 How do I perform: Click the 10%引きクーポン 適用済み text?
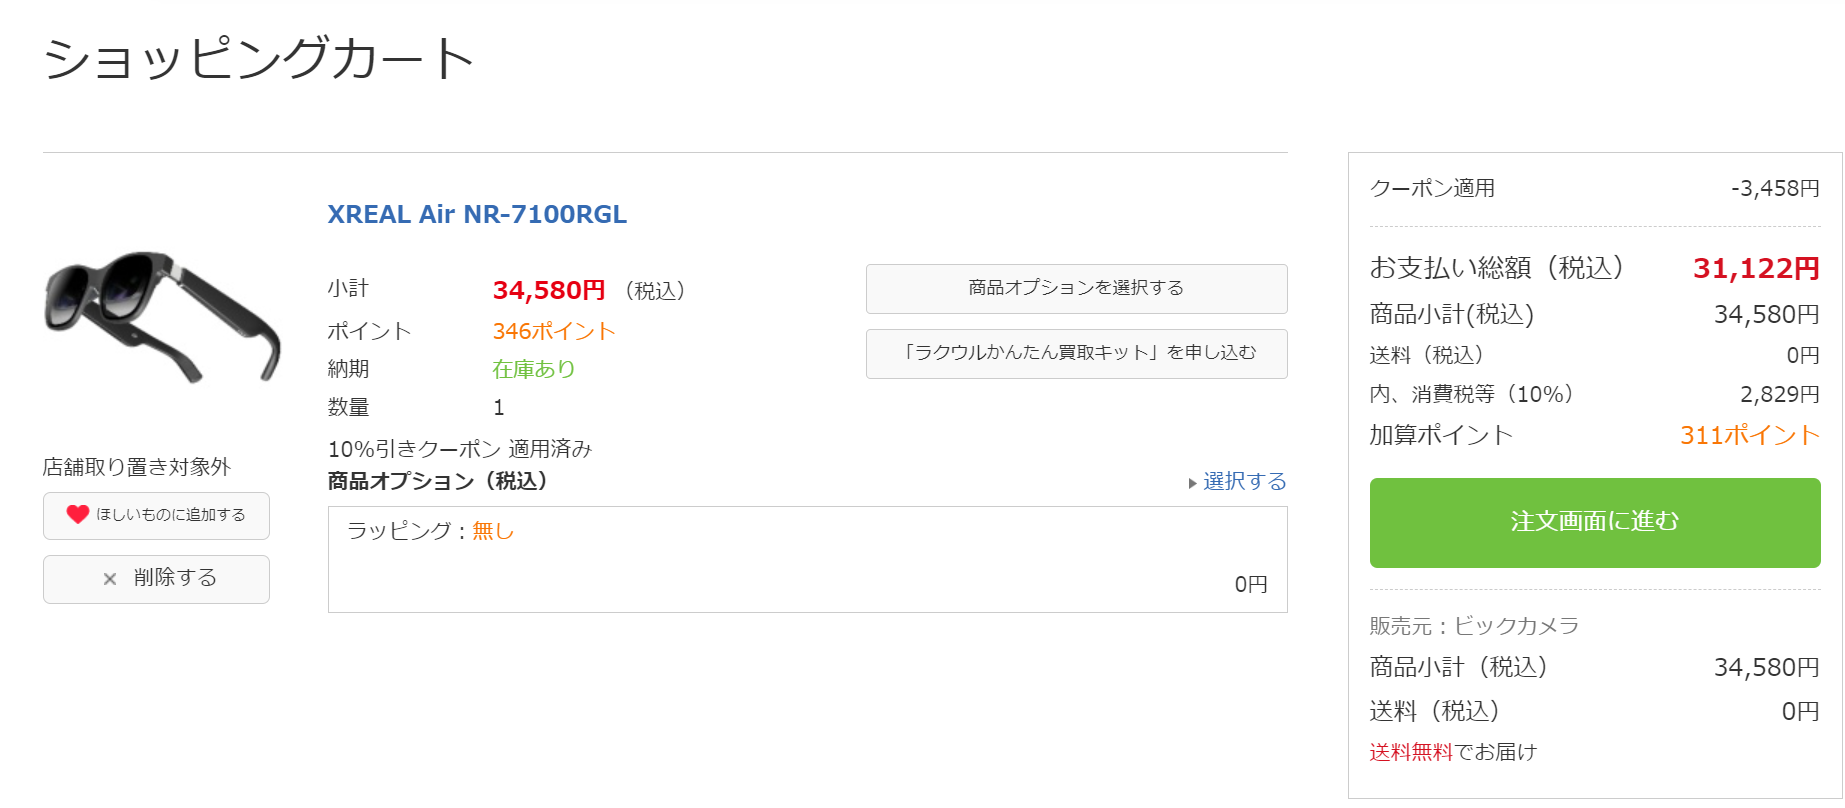click(460, 449)
